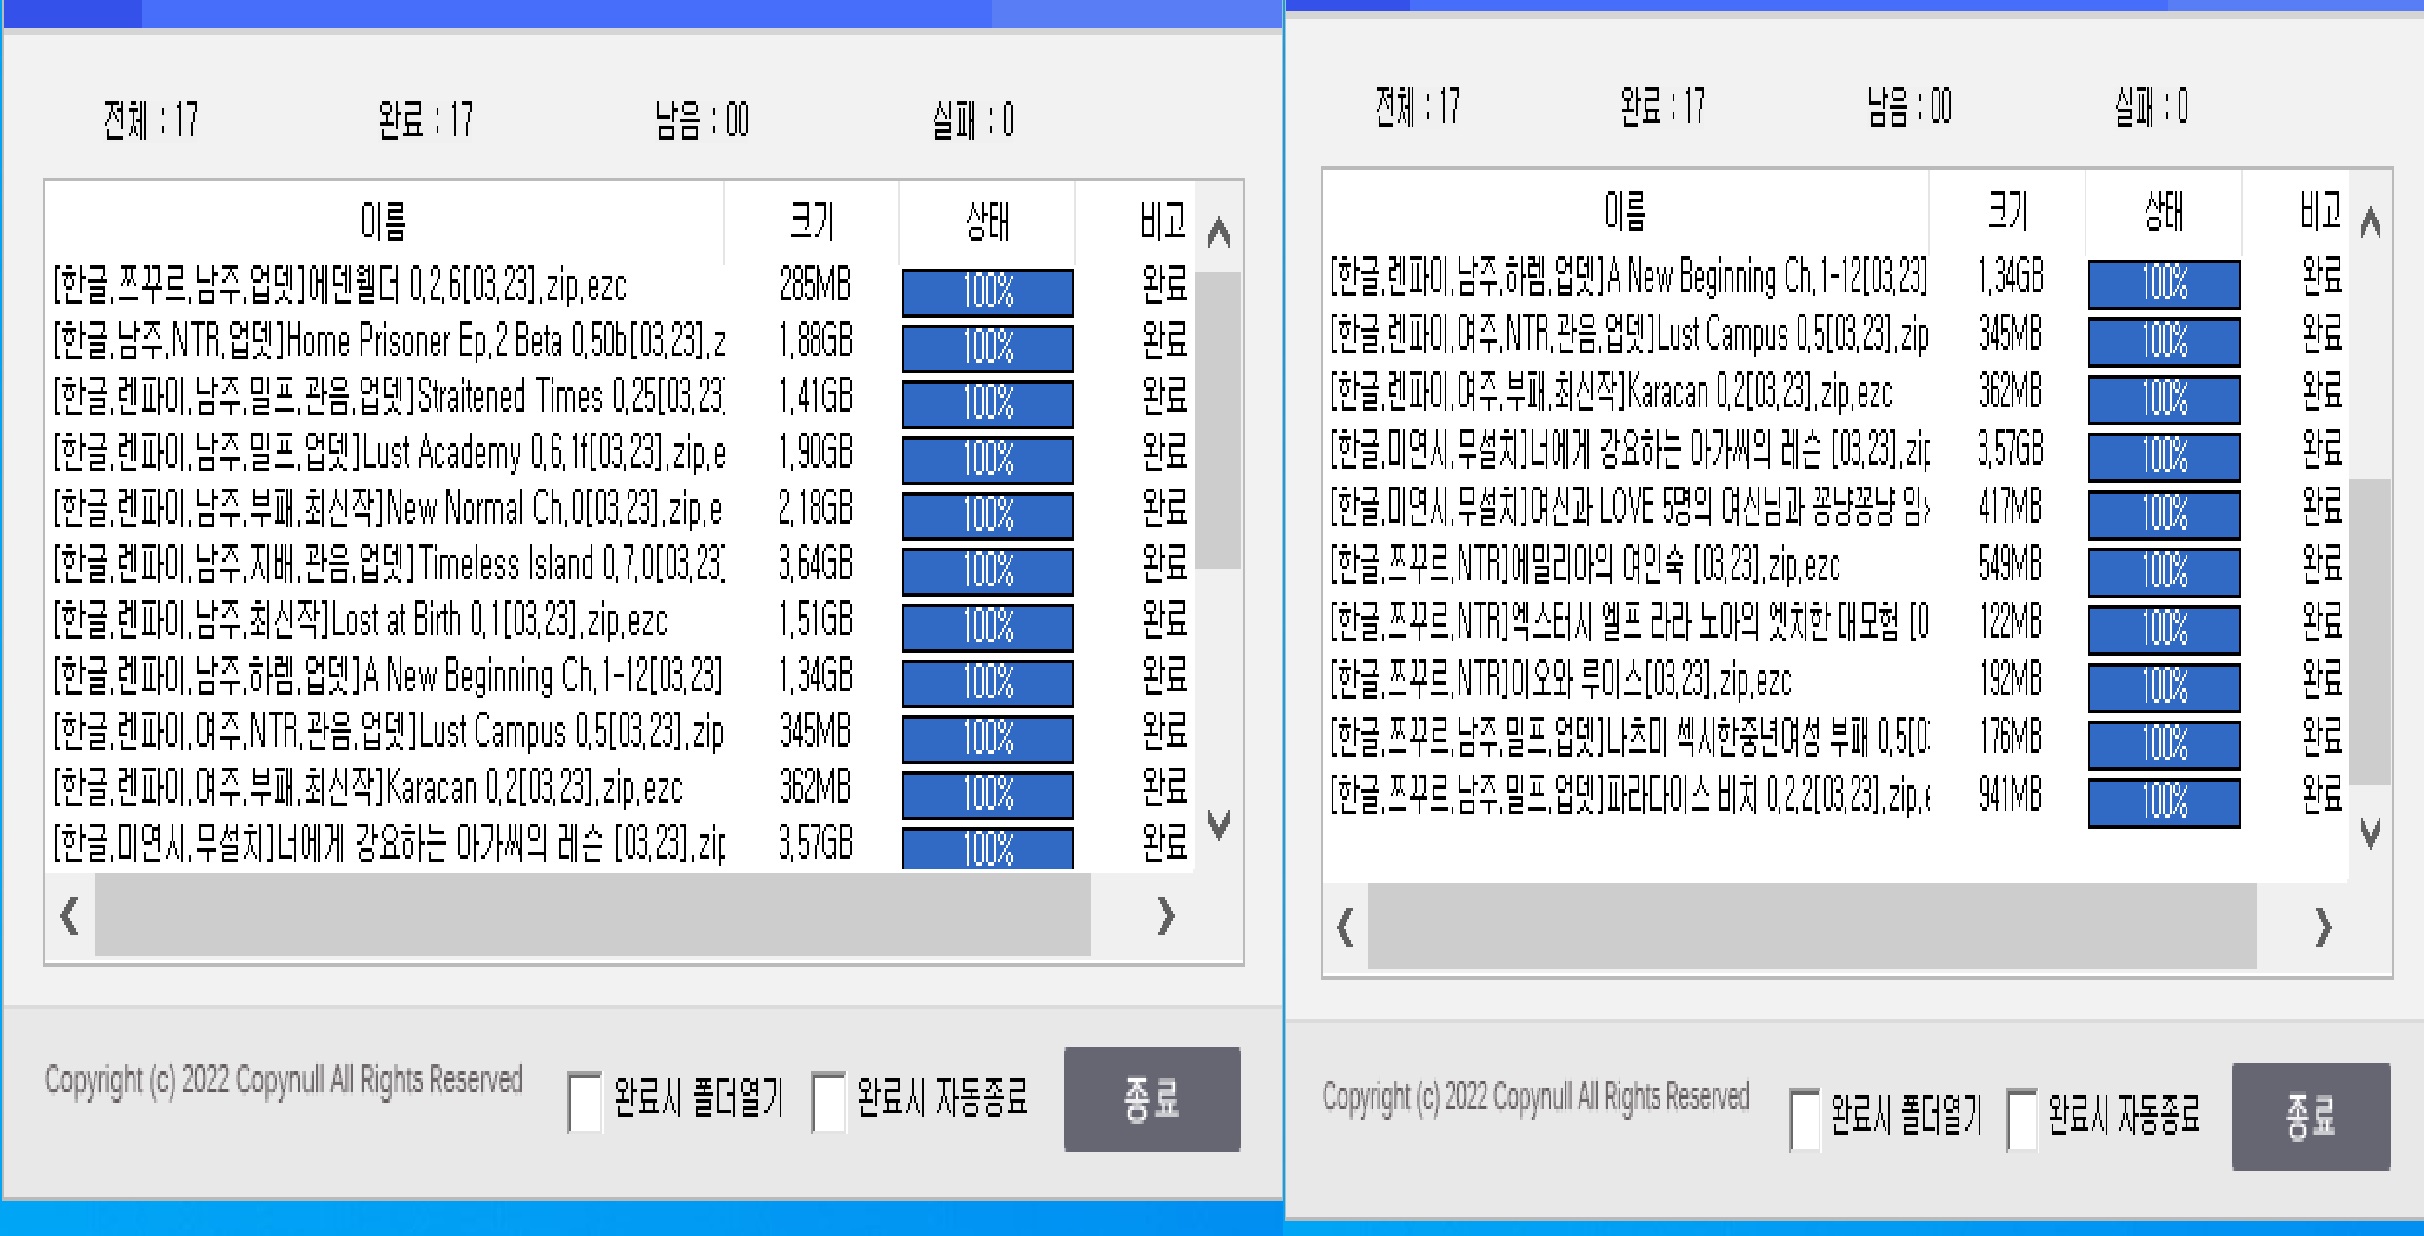Enable the 완료시 폴더열기 checkbox in the left window
Viewport: 2424px width, 1236px height.
point(583,1100)
